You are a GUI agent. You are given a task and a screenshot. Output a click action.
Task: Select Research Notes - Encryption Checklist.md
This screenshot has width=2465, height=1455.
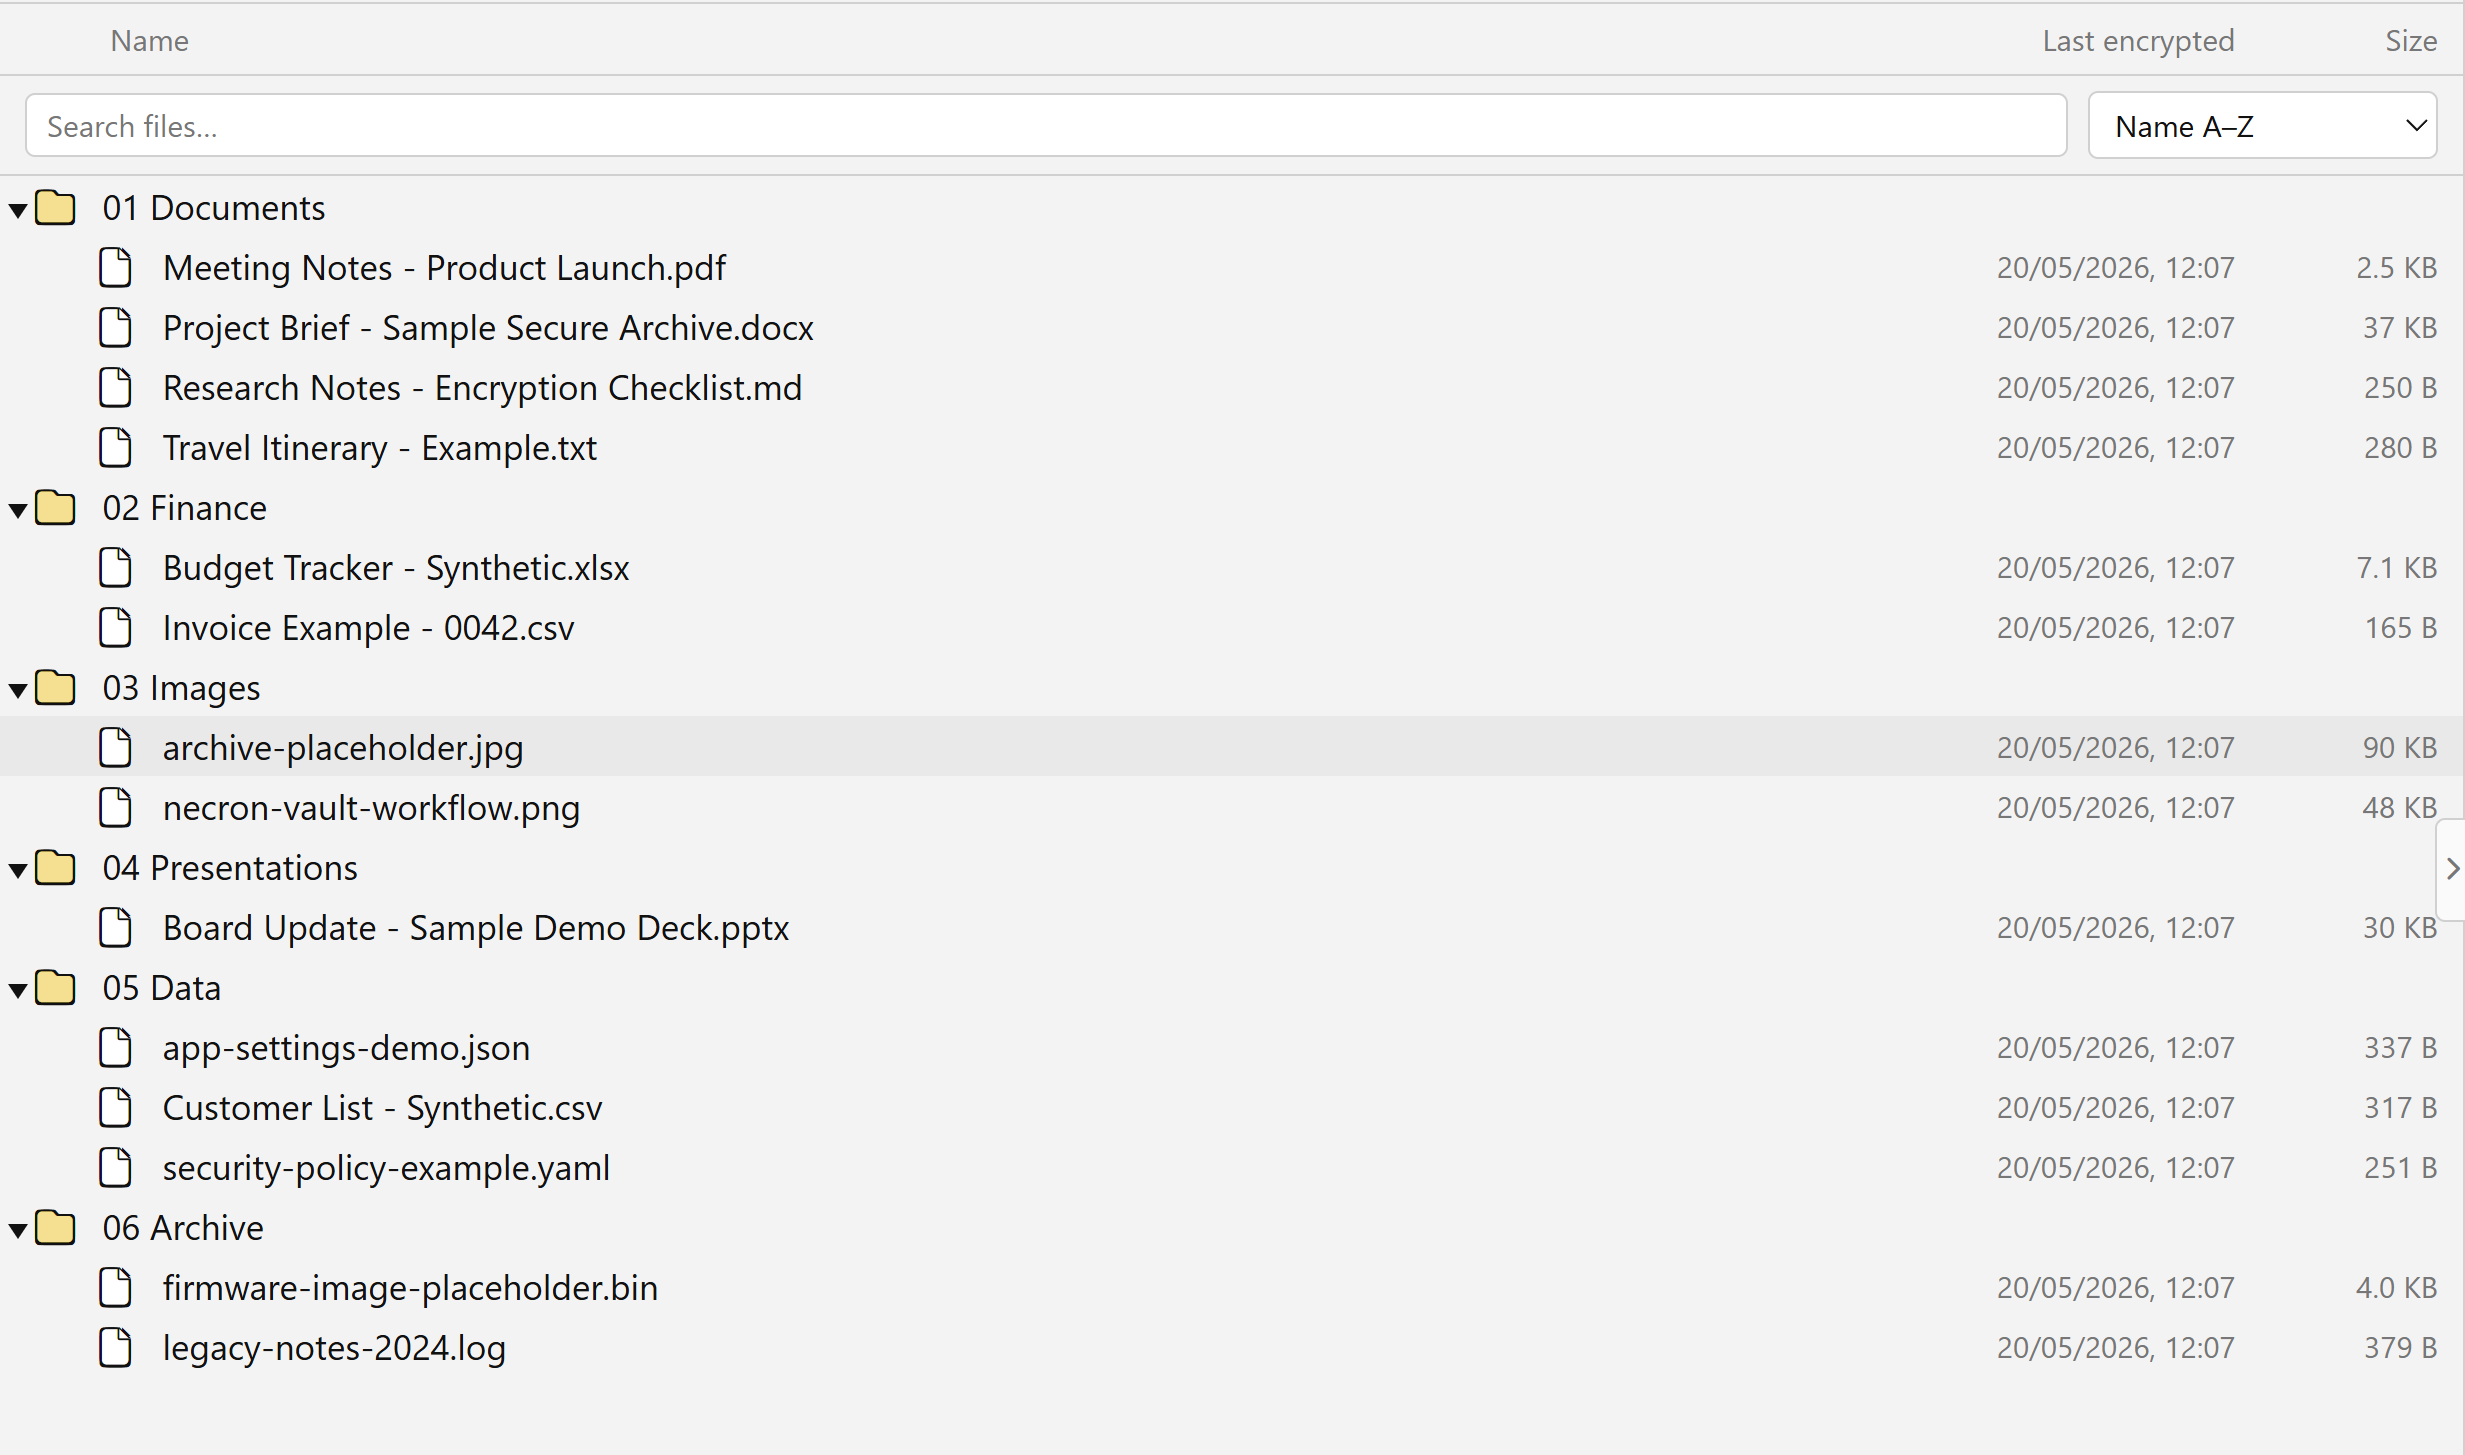tap(482, 388)
